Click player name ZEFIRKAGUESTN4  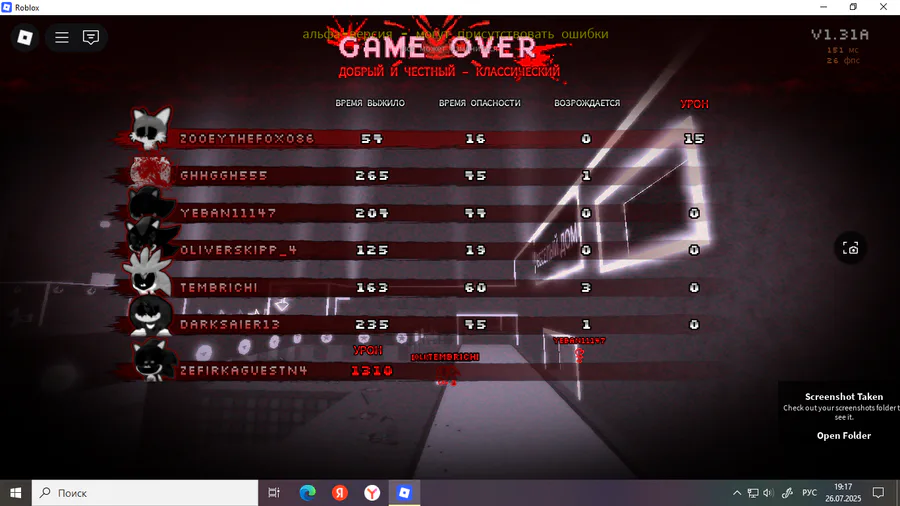click(x=244, y=371)
